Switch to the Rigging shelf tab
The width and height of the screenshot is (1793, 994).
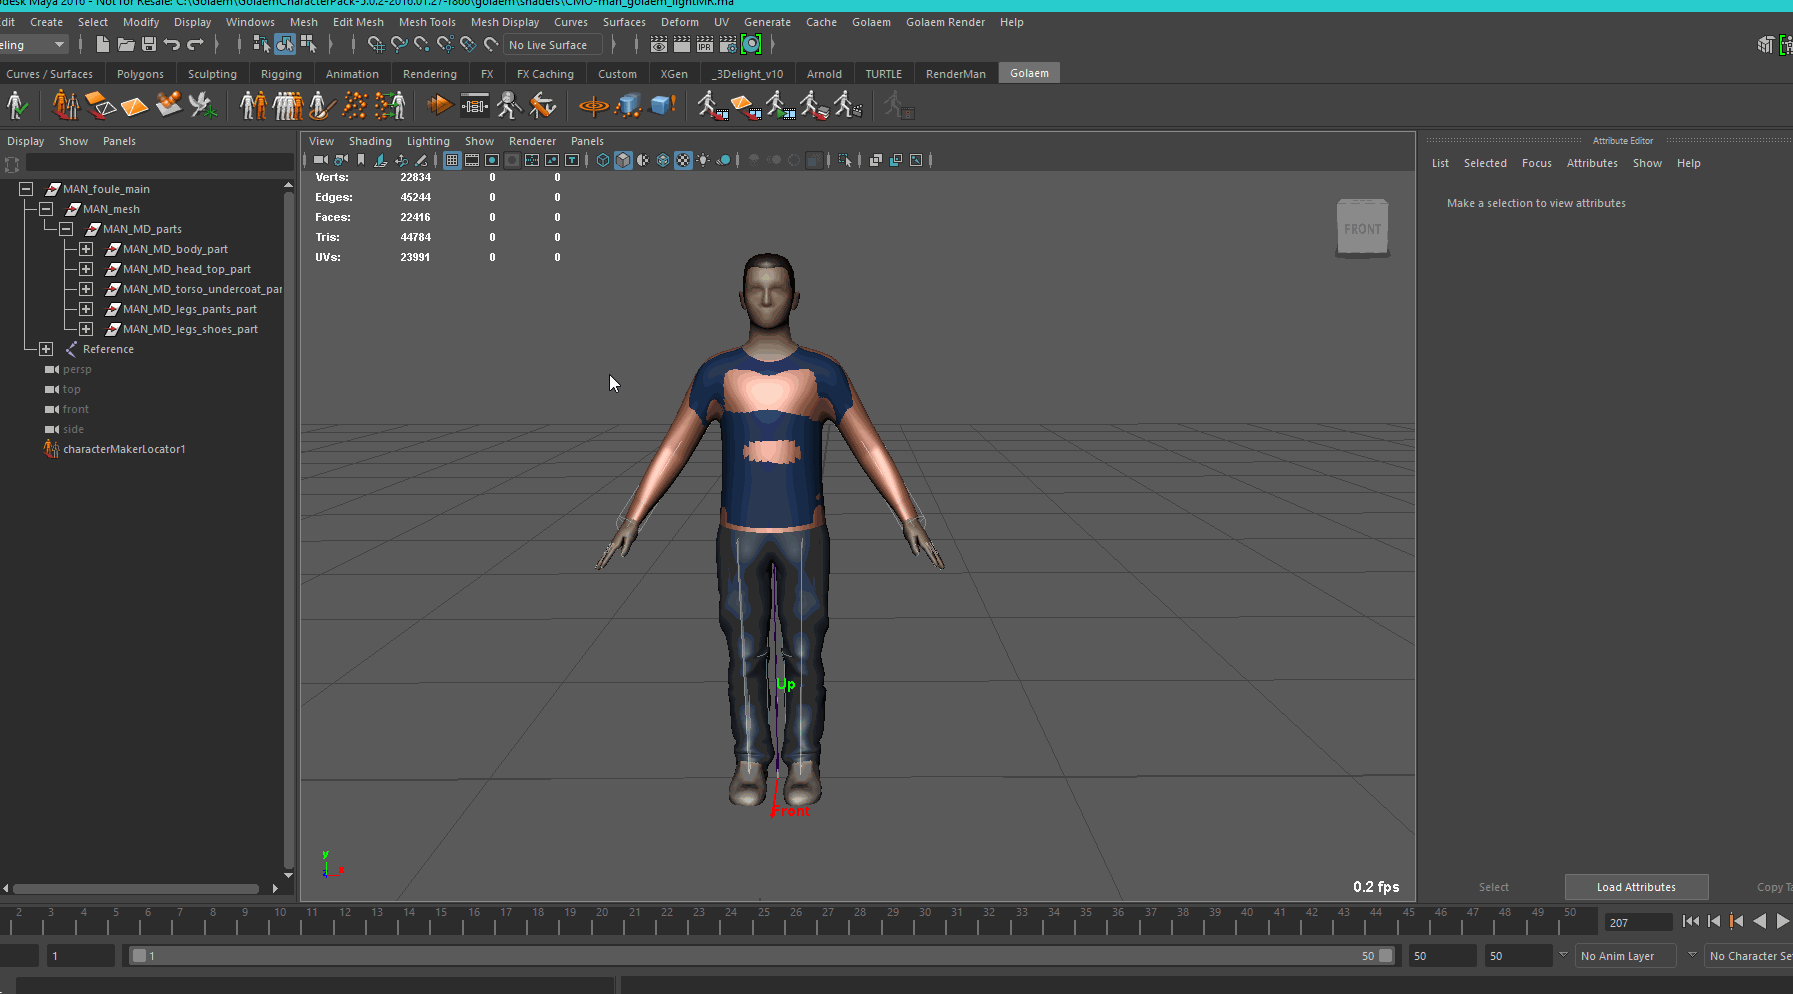click(x=281, y=74)
